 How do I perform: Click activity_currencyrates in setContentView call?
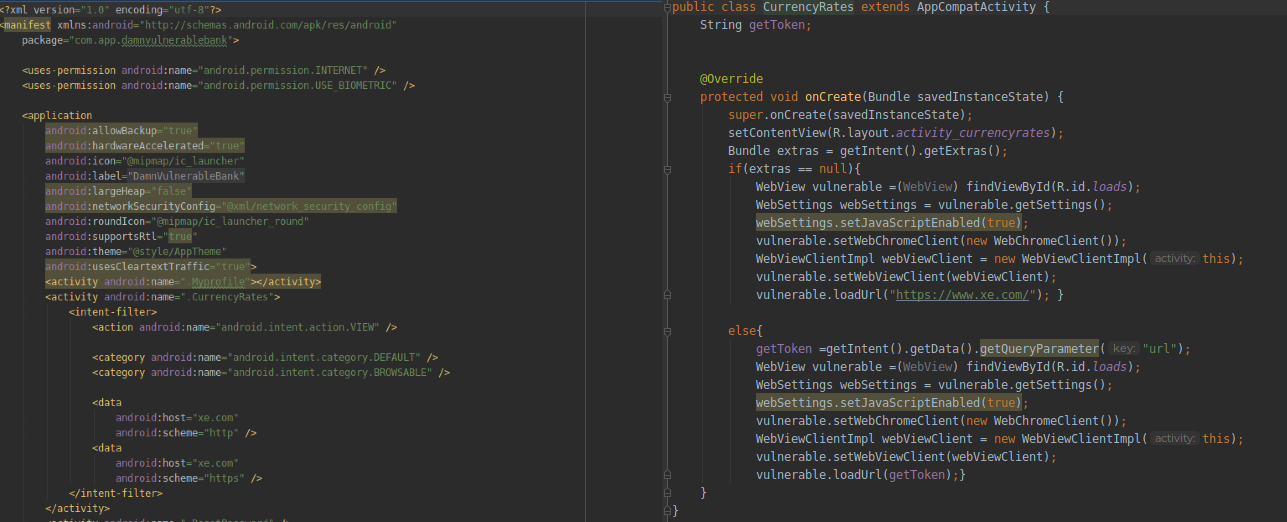[974, 133]
